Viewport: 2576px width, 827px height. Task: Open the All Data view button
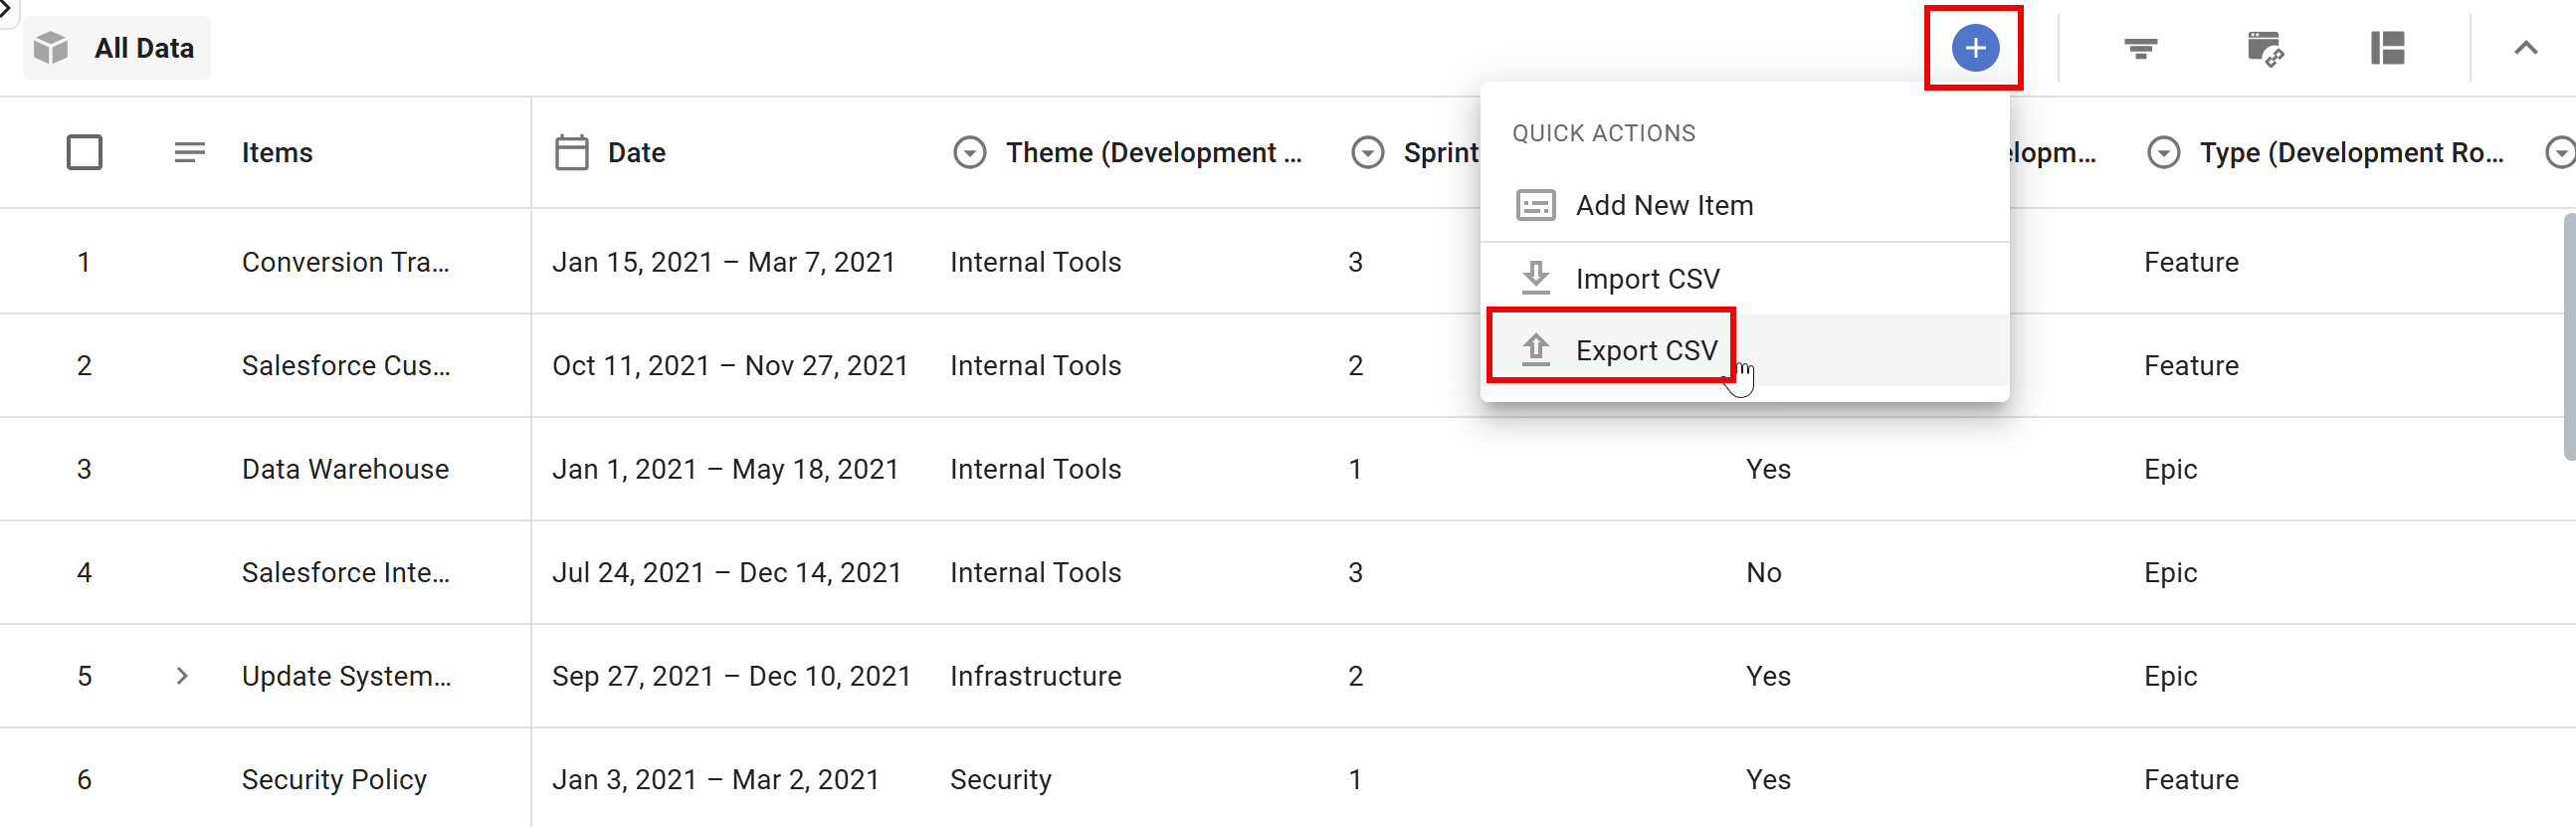(117, 48)
